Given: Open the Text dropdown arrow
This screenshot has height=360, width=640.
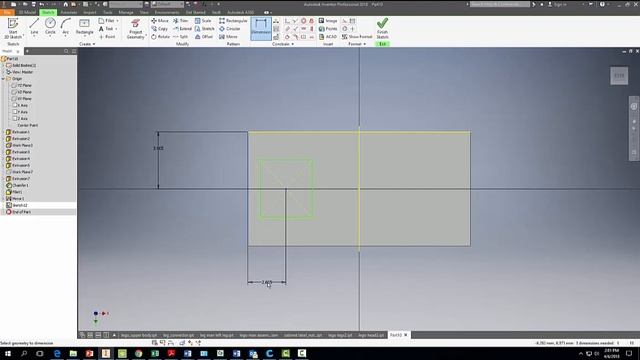Looking at the screenshot, I should pos(116,29).
